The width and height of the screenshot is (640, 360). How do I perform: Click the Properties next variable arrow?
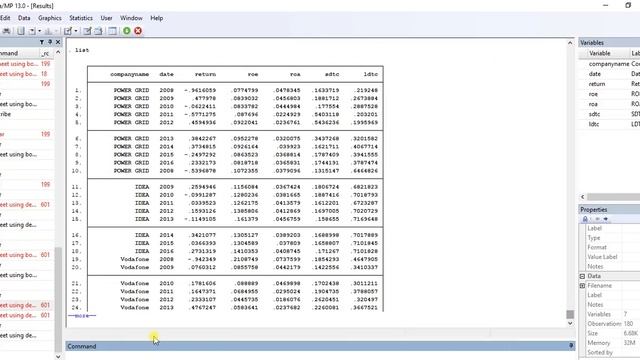coord(606,219)
